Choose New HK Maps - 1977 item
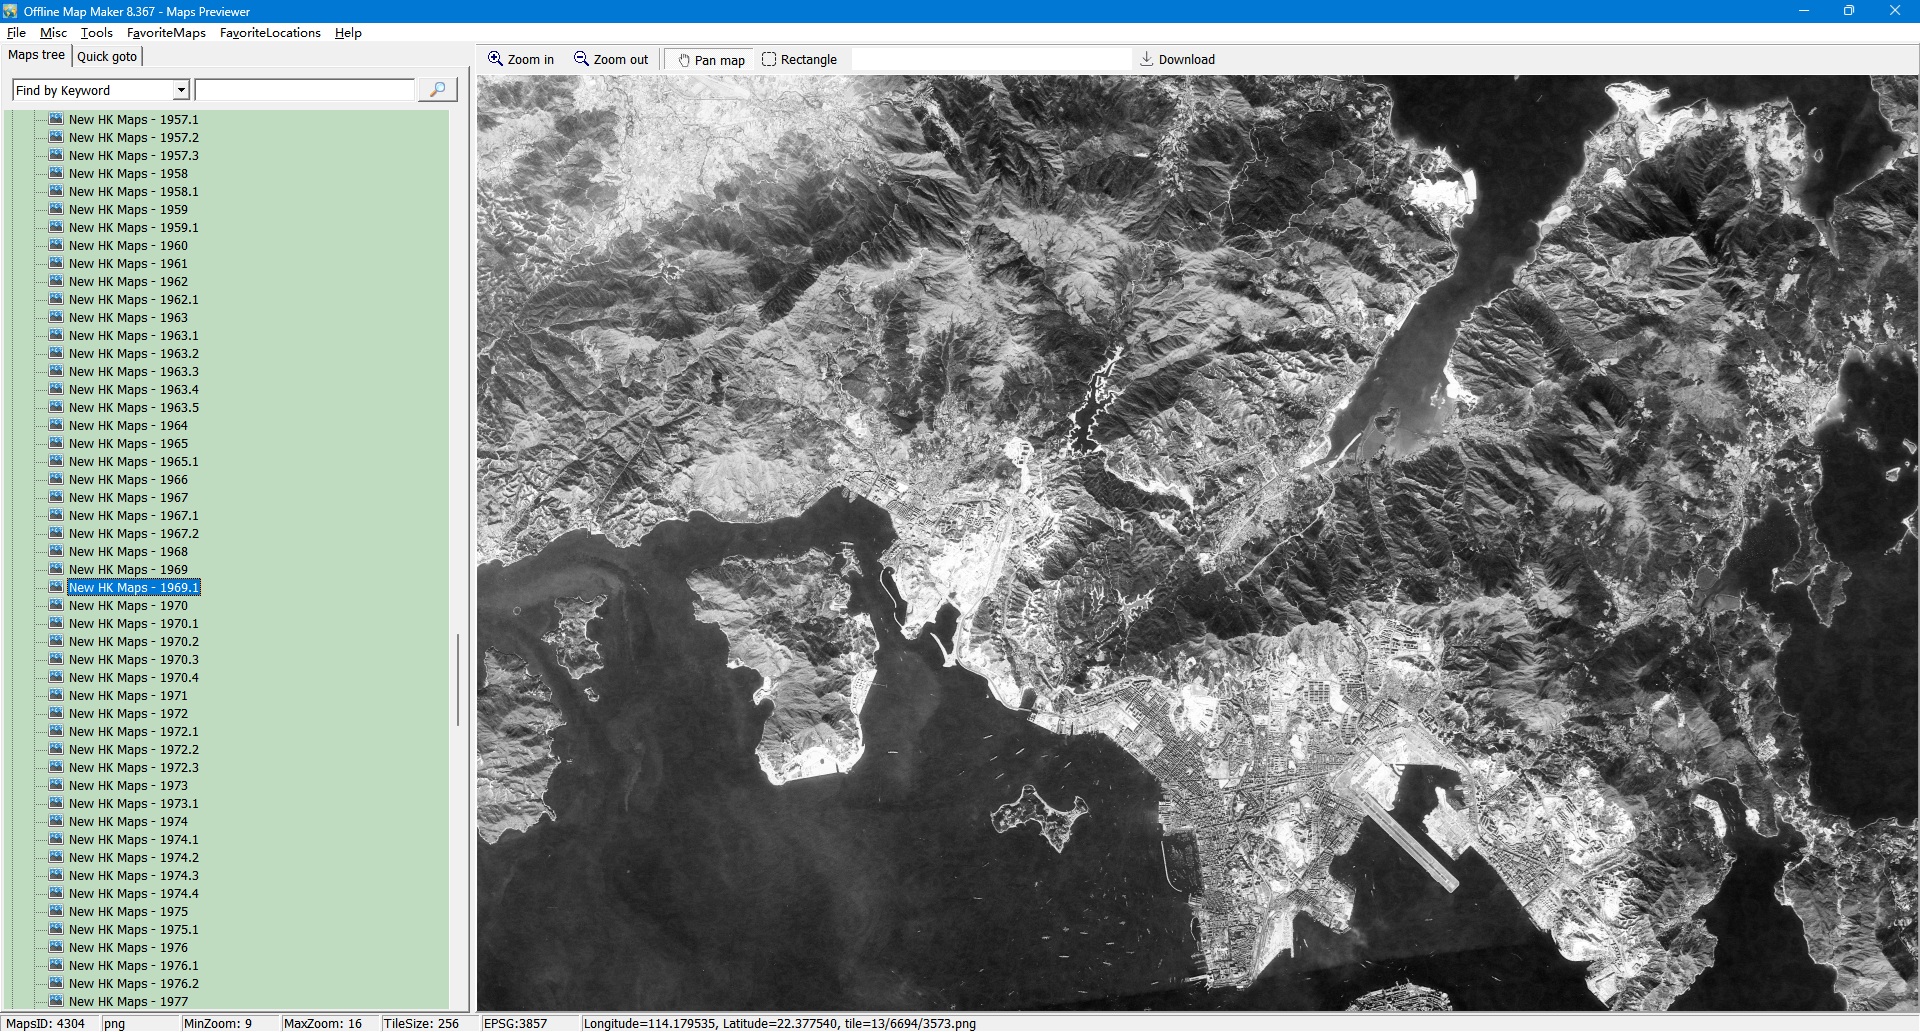Image resolution: width=1920 pixels, height=1032 pixels. pyautogui.click(x=128, y=1001)
